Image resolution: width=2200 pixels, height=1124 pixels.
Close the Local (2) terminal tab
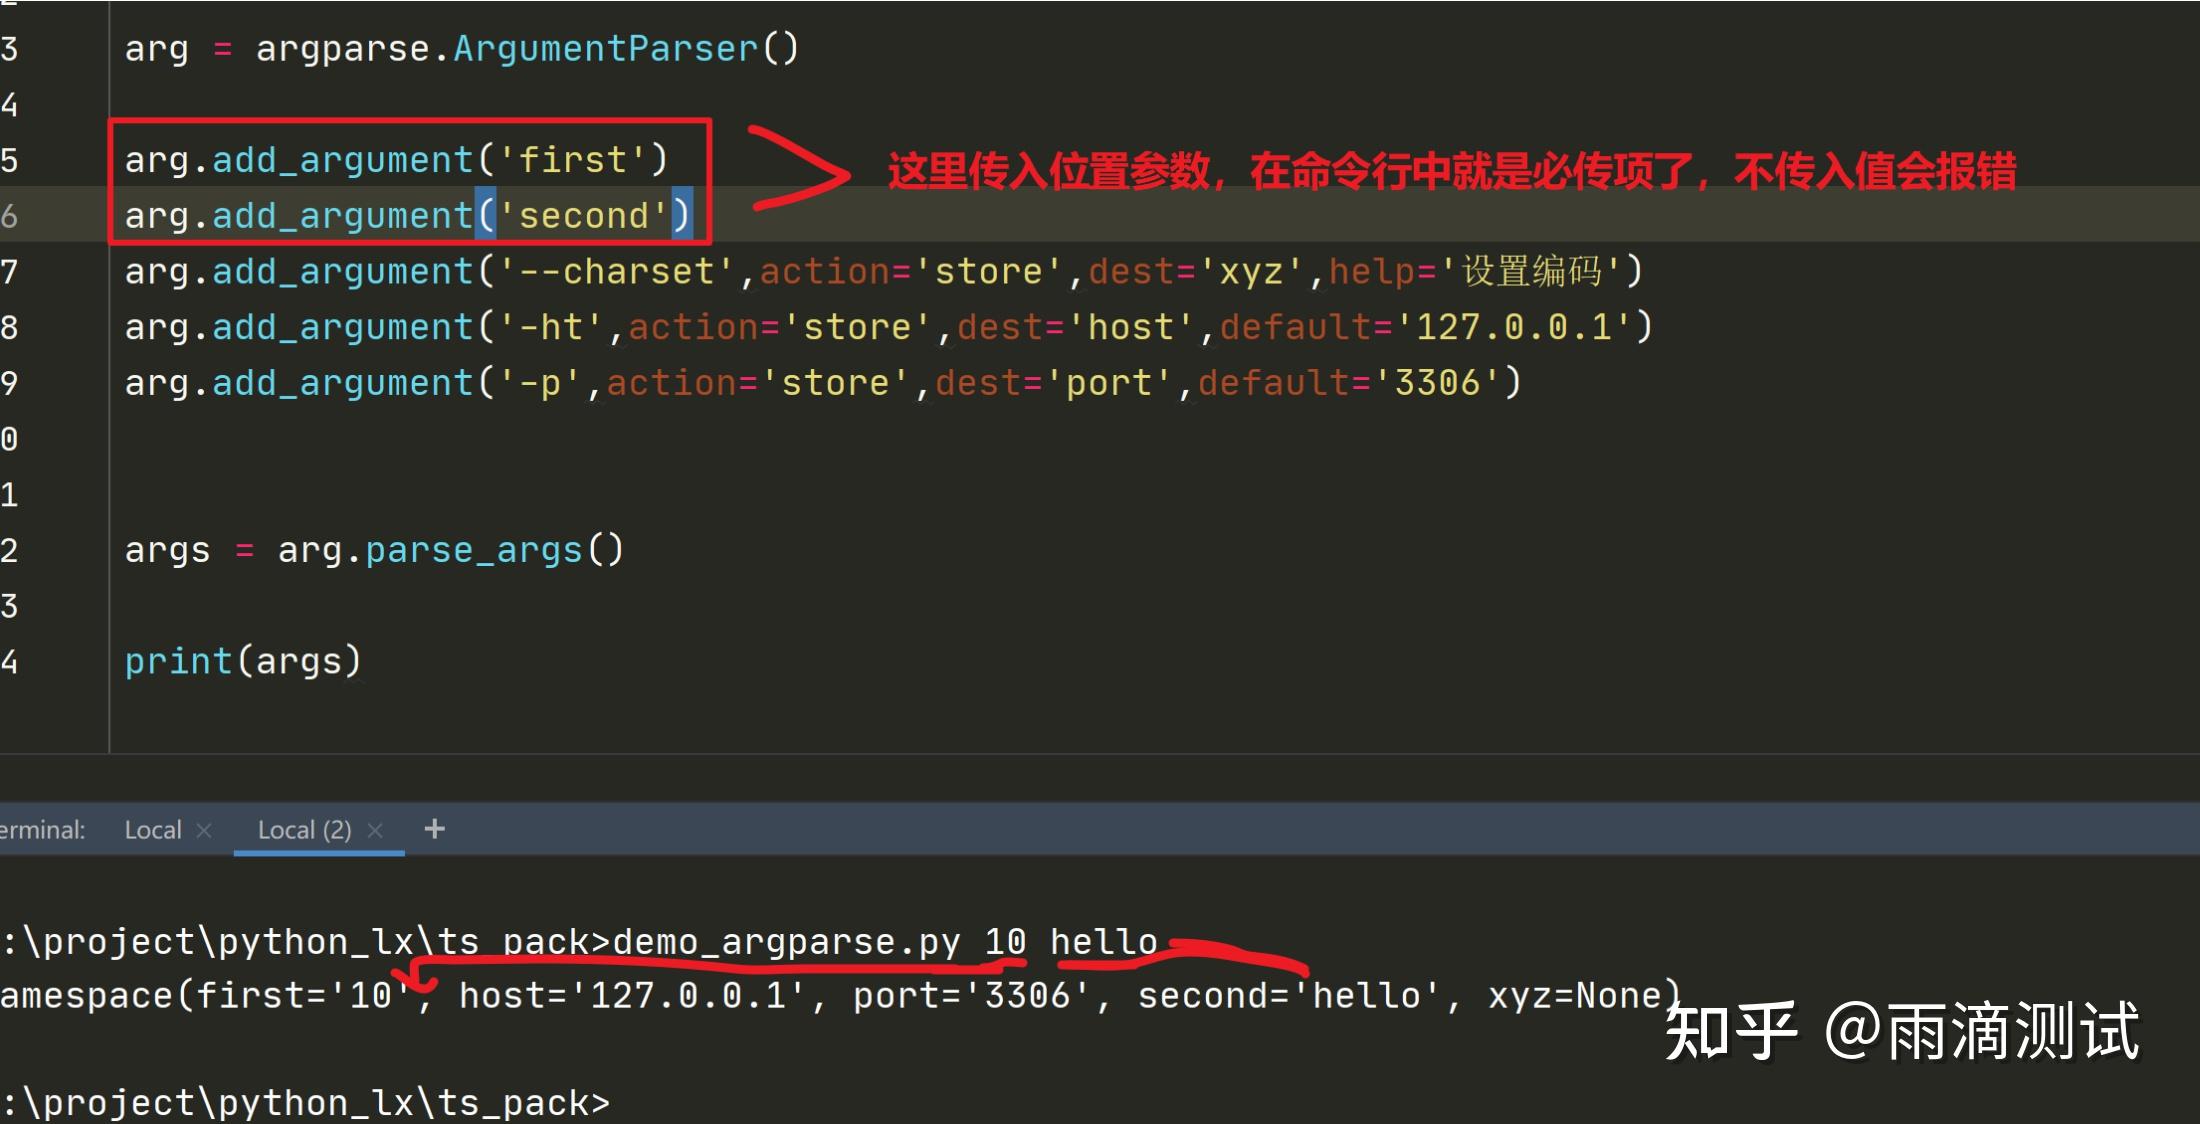375,829
